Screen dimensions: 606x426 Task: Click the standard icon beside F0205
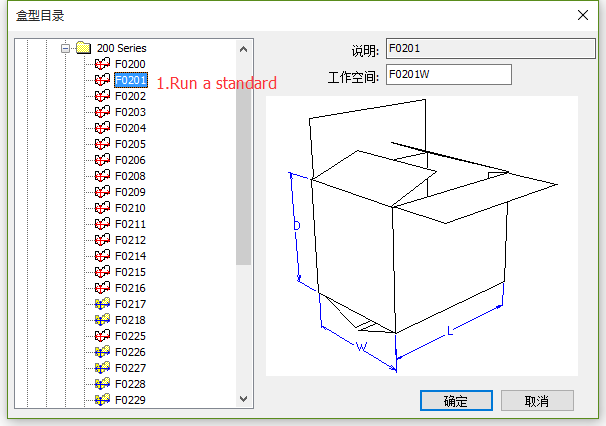point(102,144)
